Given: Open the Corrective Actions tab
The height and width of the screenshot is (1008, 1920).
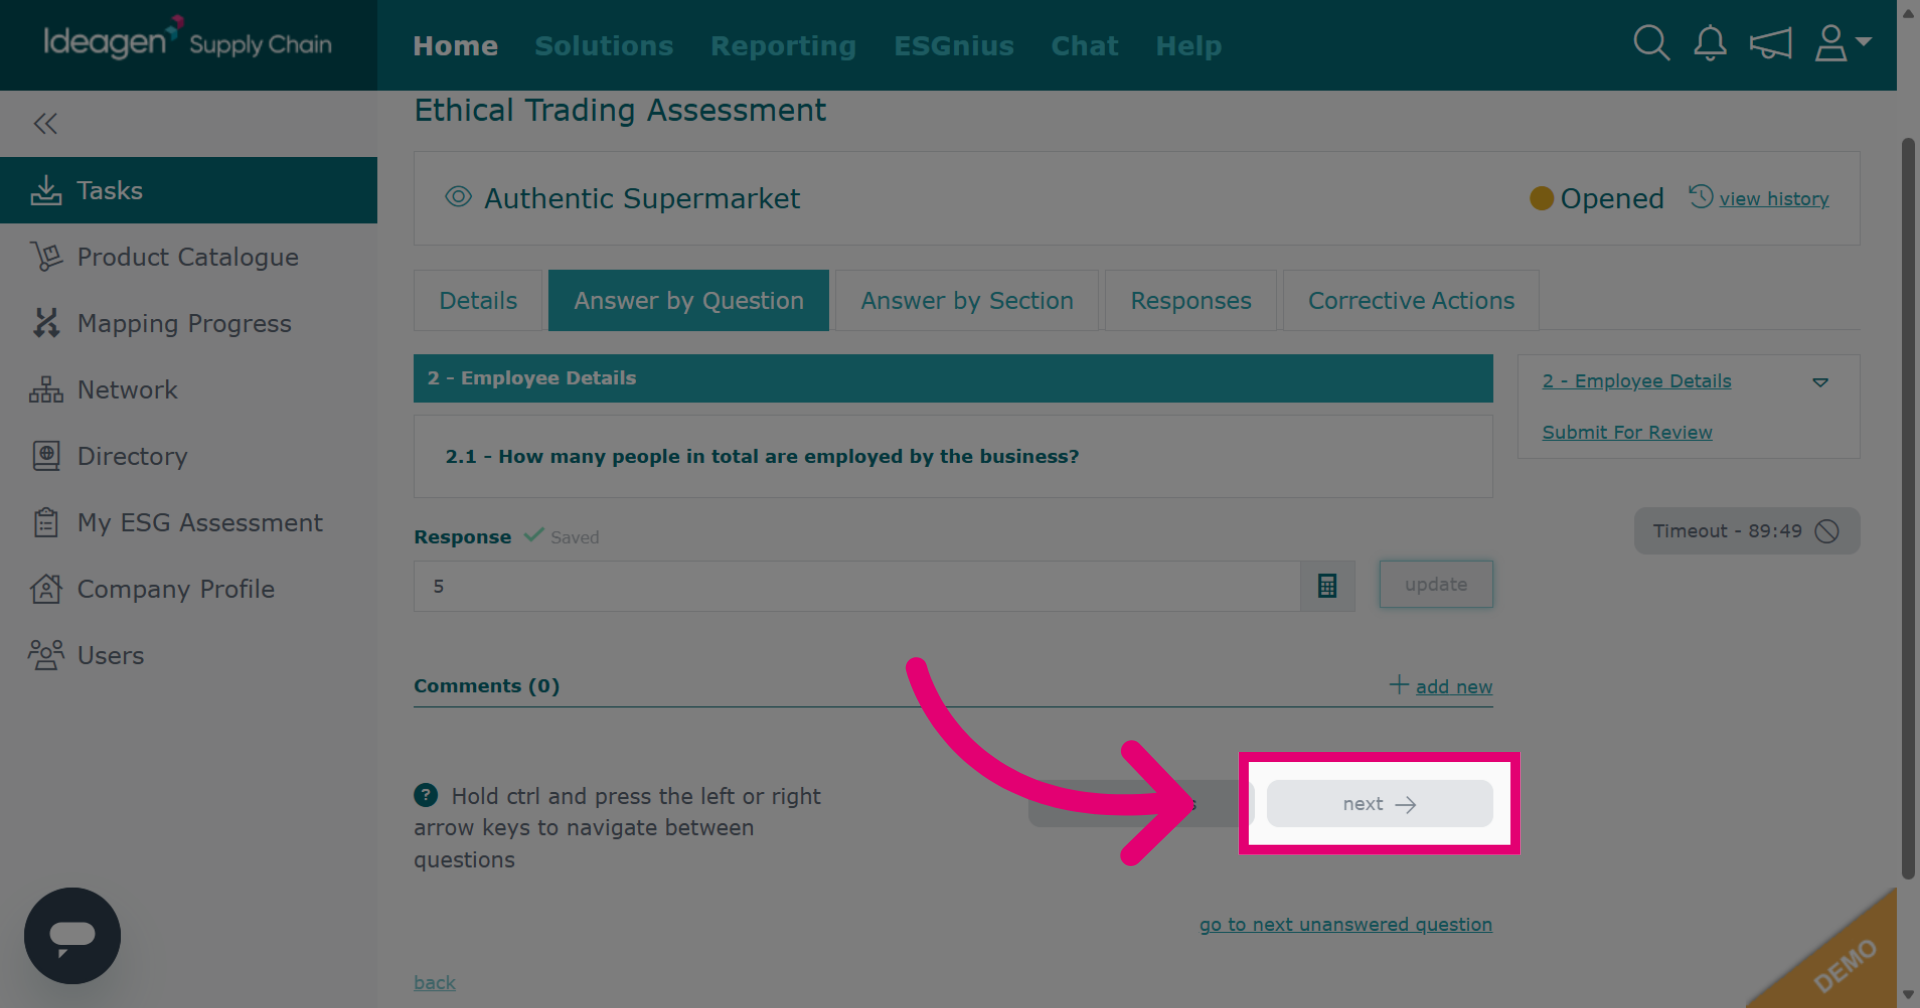Looking at the screenshot, I should [1411, 300].
